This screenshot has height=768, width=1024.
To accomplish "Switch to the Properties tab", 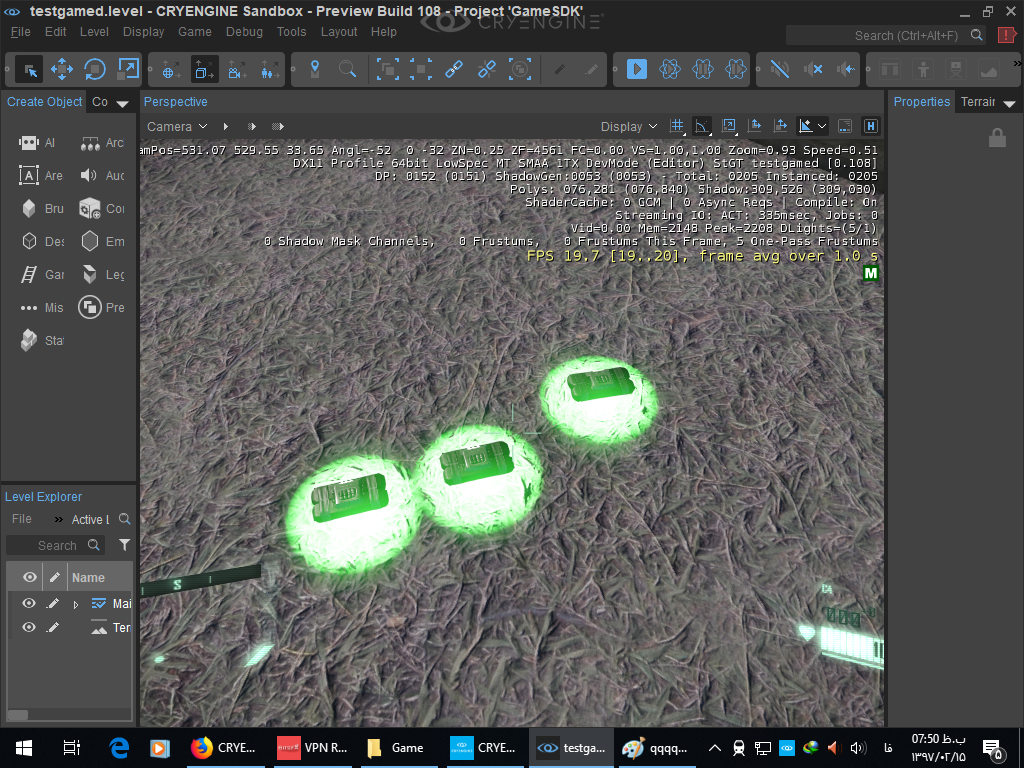I will (x=921, y=102).
